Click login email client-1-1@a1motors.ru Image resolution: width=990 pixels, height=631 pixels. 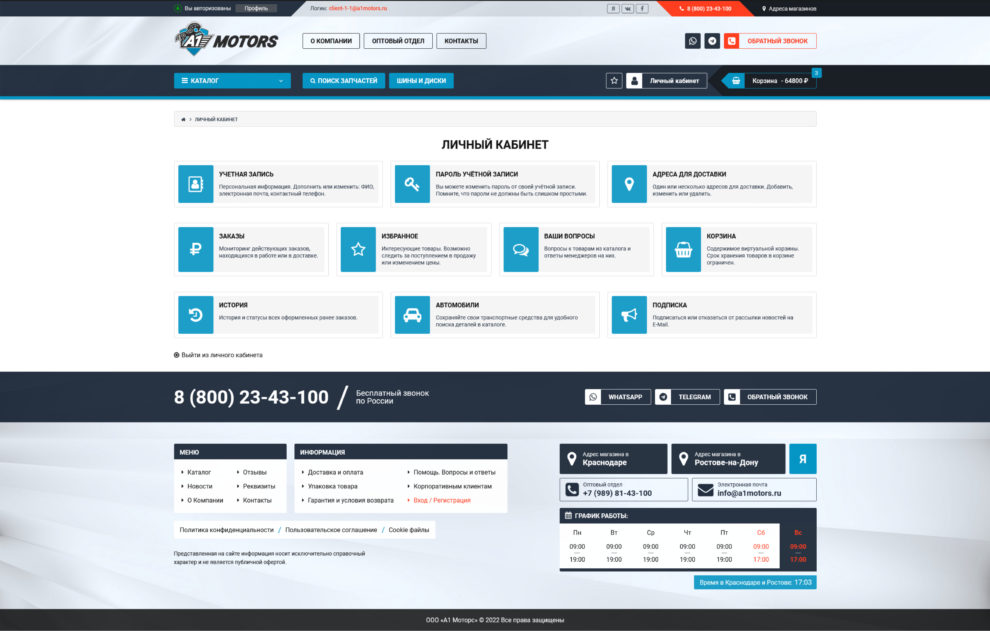[x=358, y=9]
